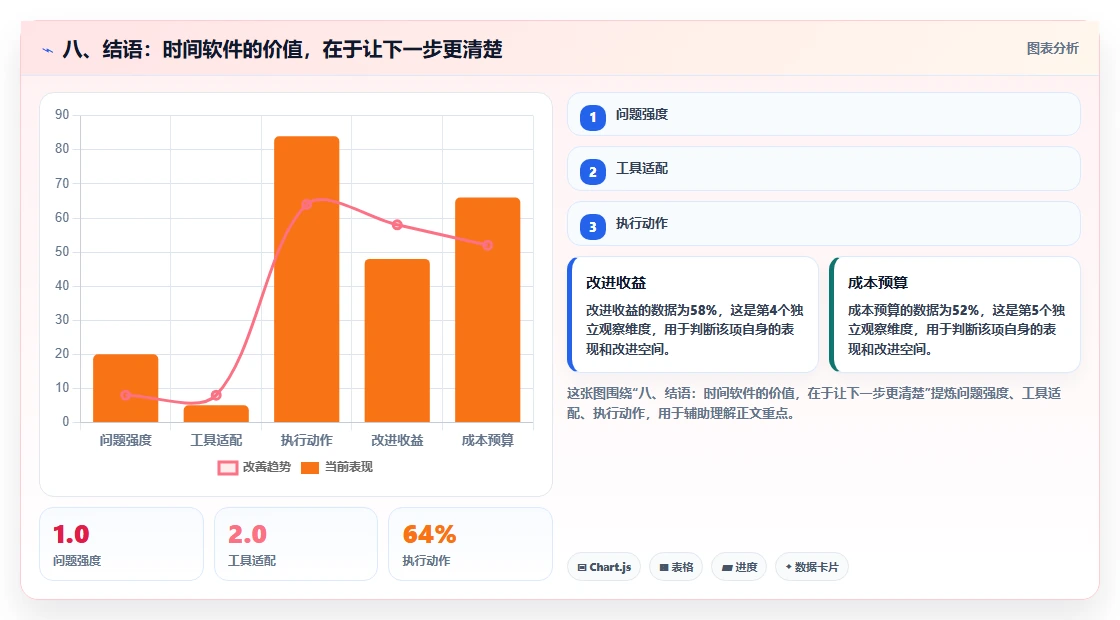Click the 执行动作 x-axis label
This screenshot has height=620, width=1120.
point(306,441)
